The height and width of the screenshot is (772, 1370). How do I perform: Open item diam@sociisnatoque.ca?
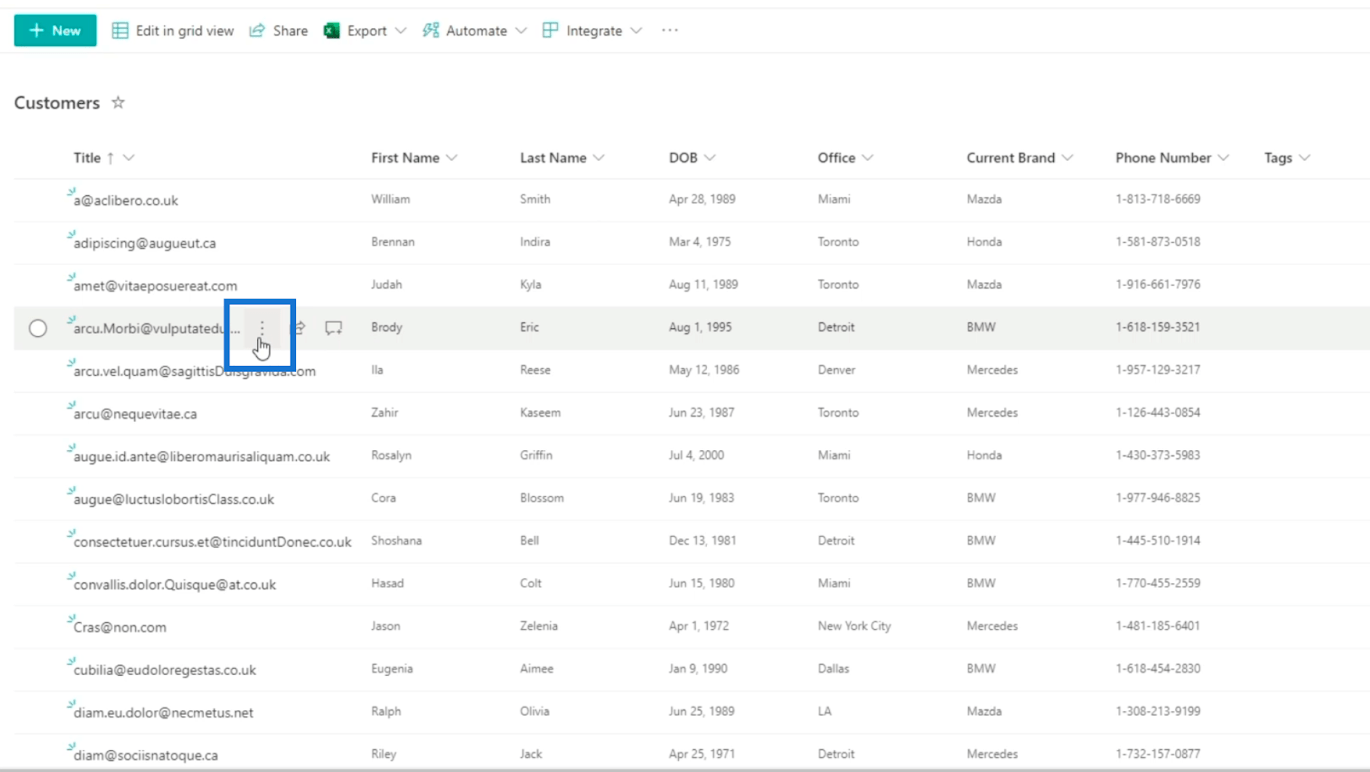[146, 756]
